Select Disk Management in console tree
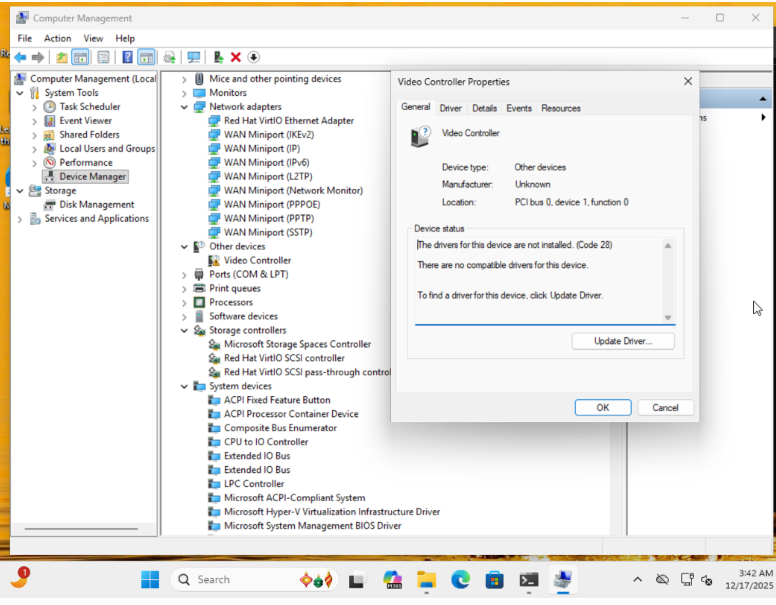Viewport: 776px width, 605px height. click(x=97, y=204)
